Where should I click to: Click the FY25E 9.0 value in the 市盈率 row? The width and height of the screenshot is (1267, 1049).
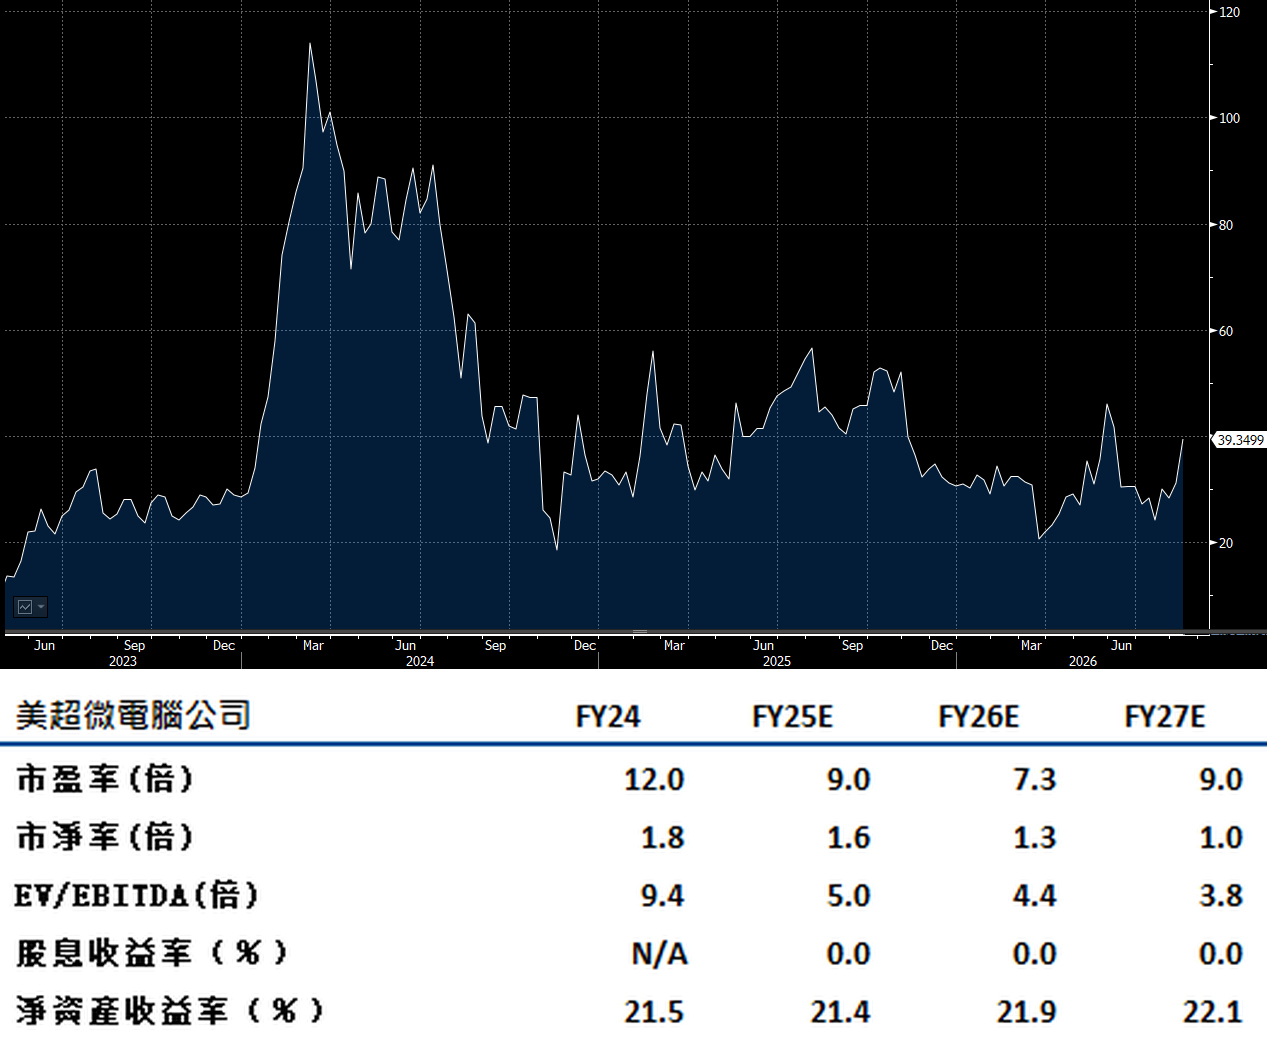tap(849, 779)
